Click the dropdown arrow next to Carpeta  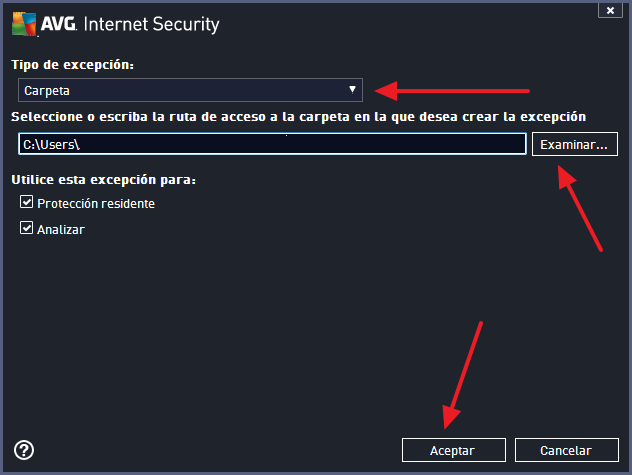(x=352, y=90)
